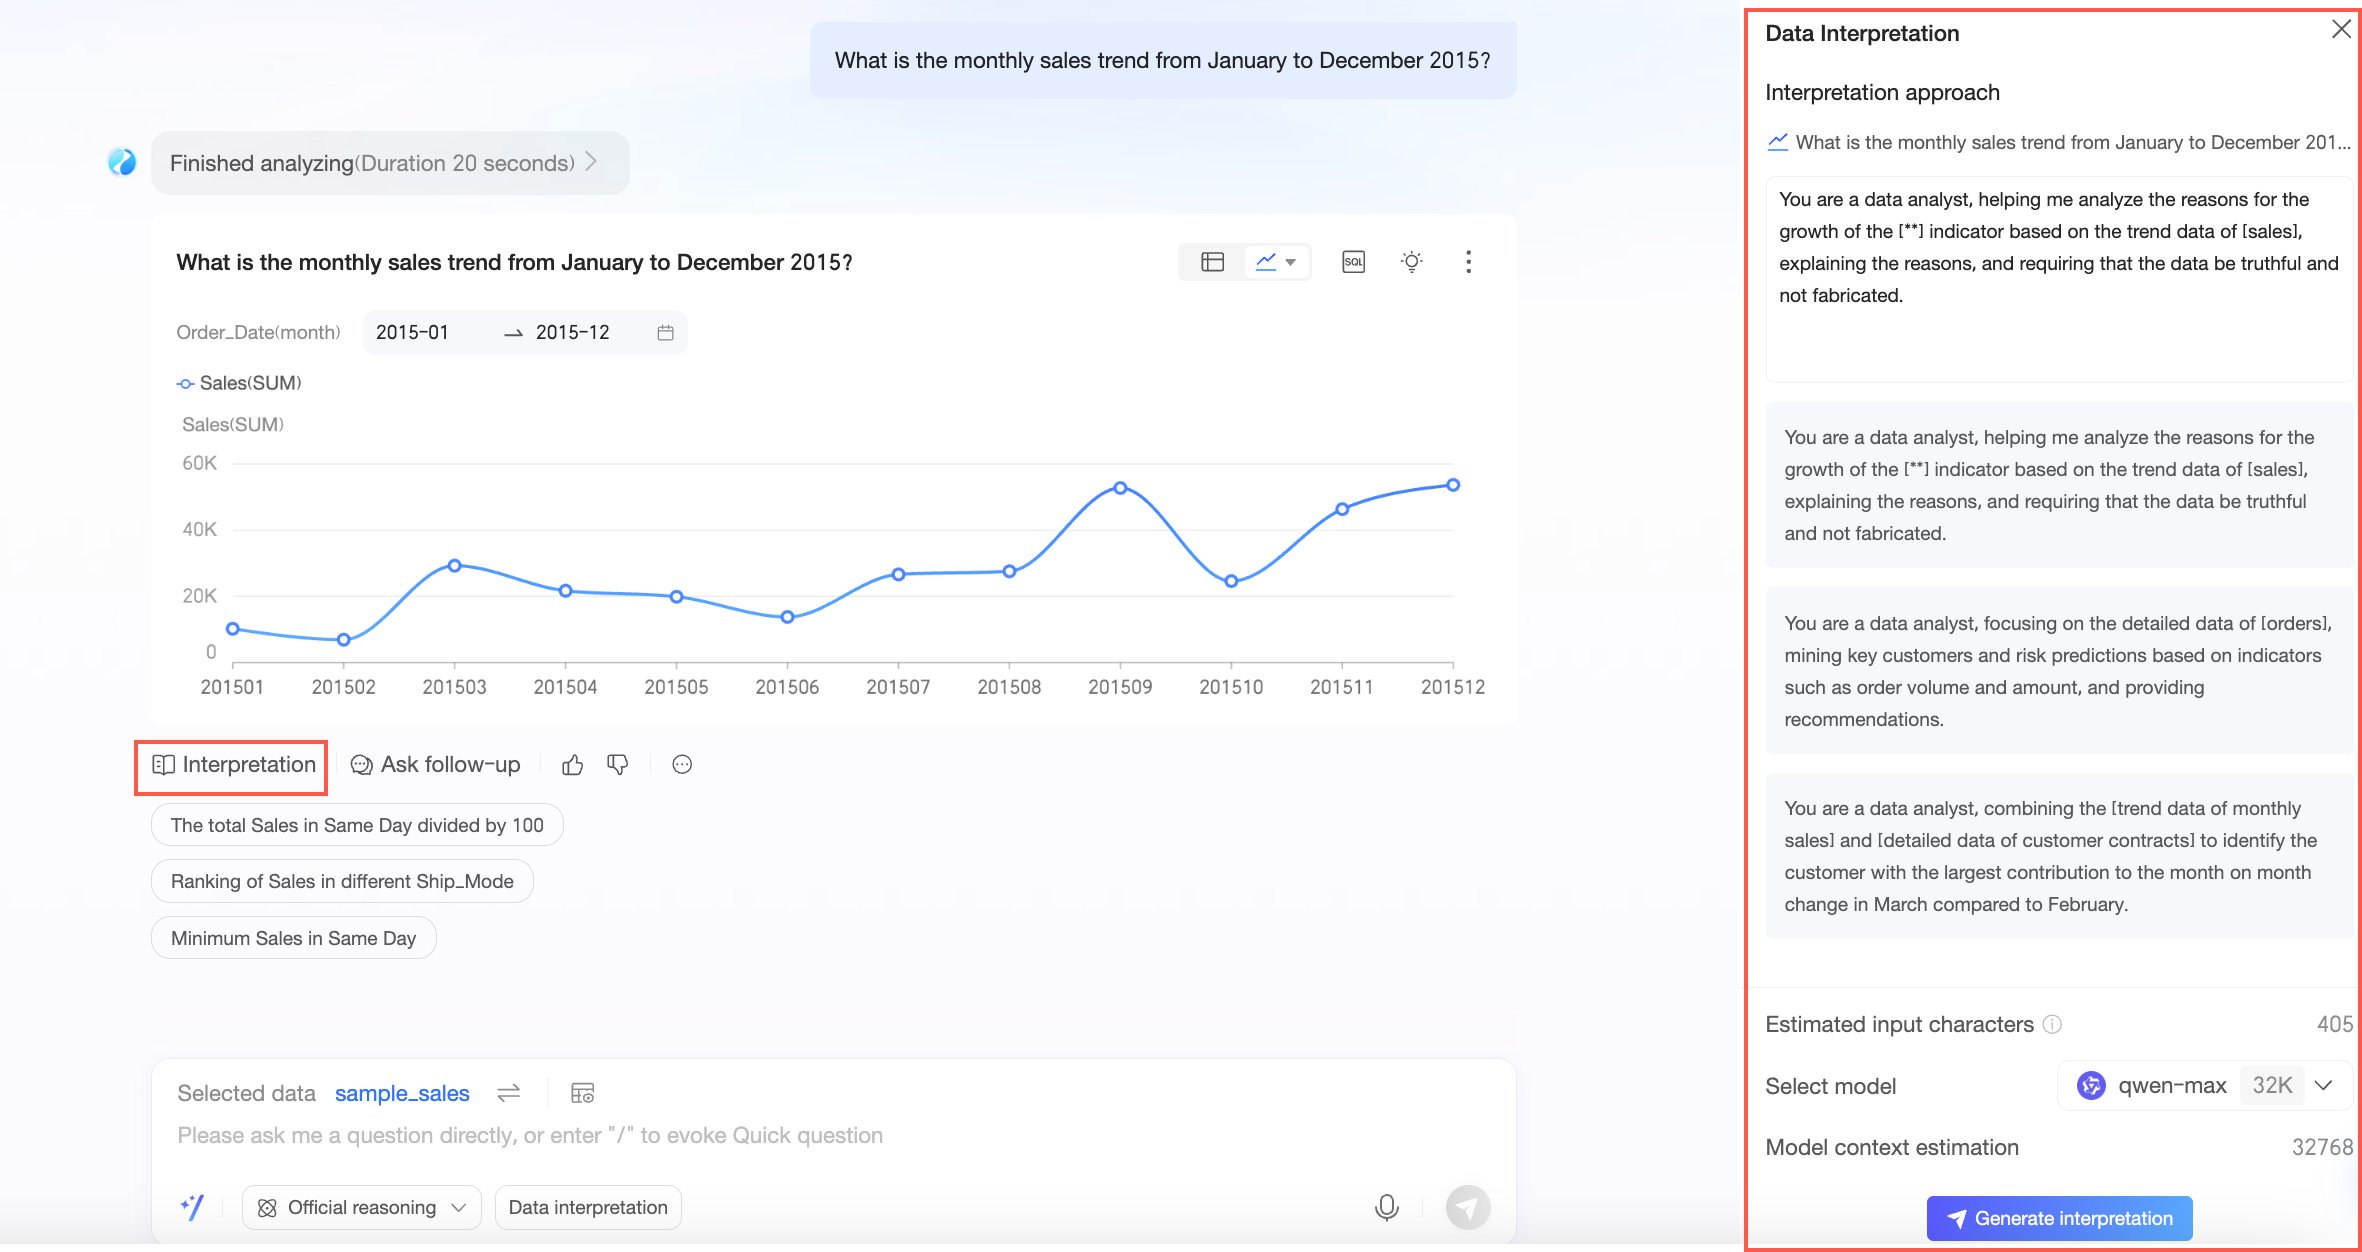Click the thumbs up feedback icon

click(572, 765)
